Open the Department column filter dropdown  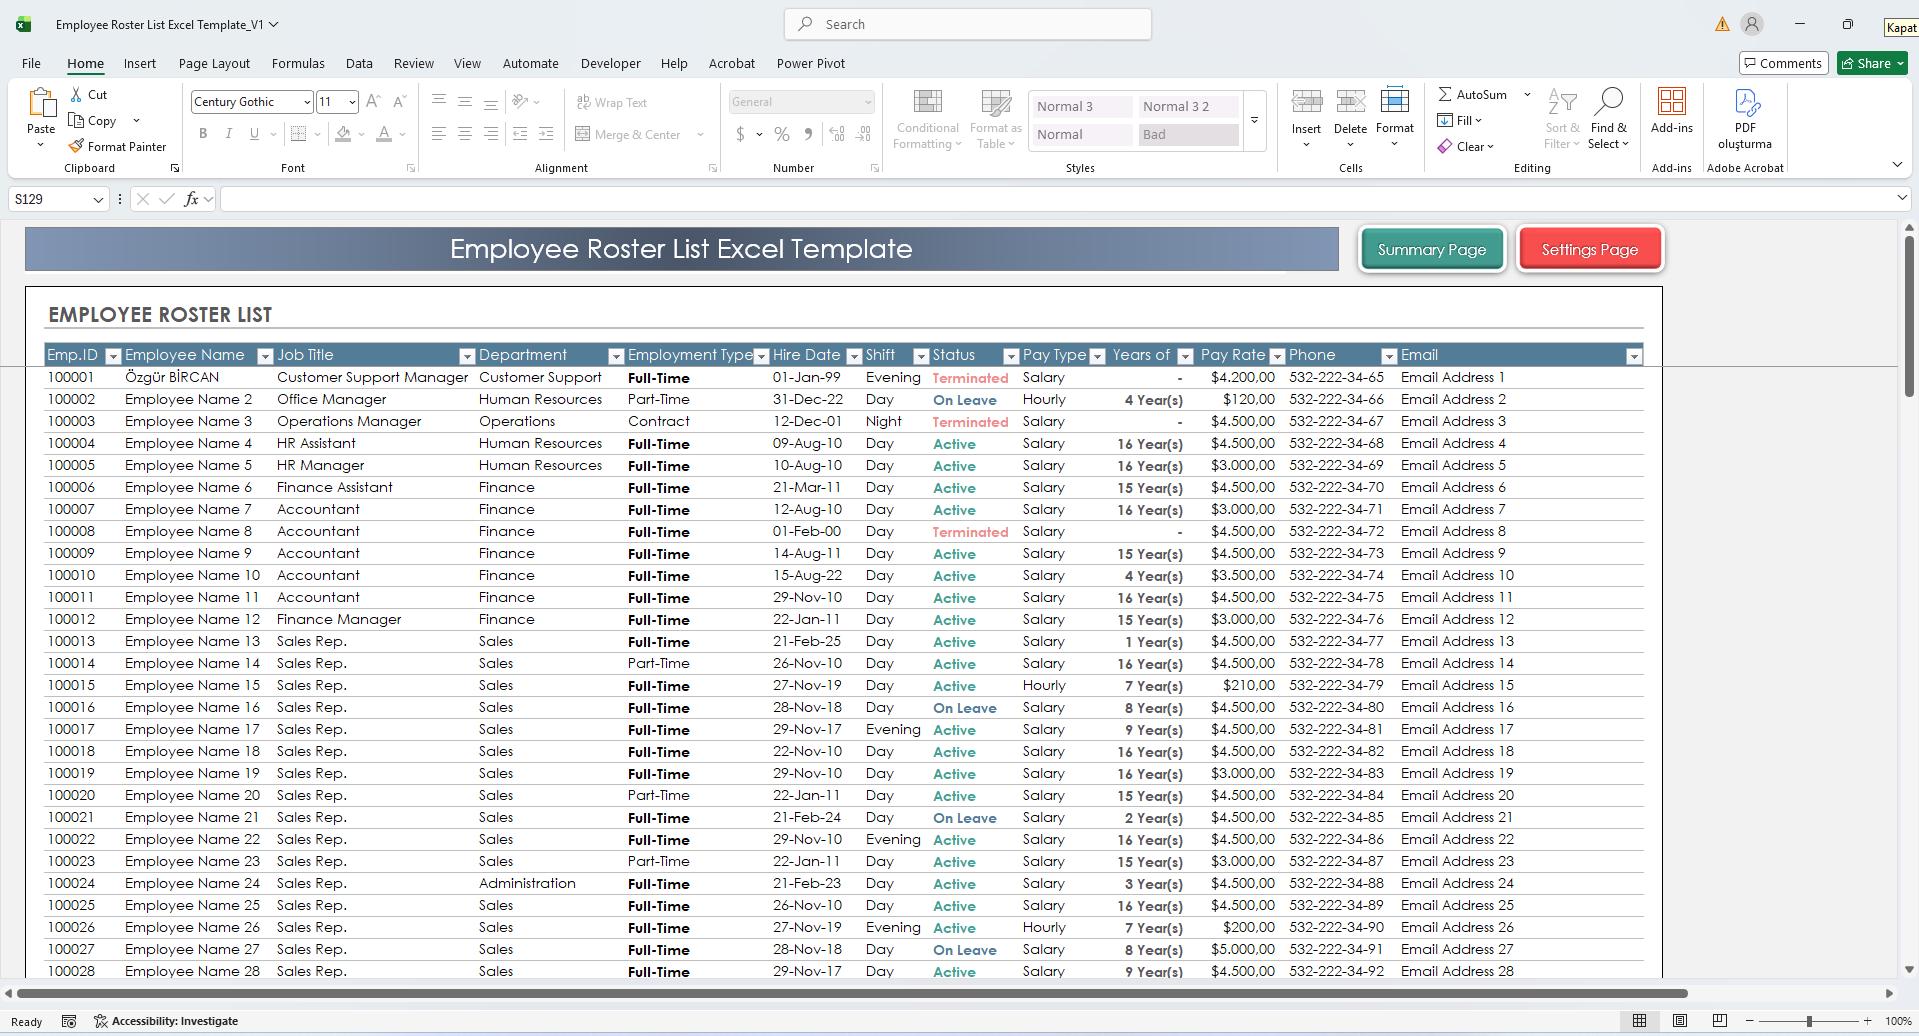[616, 356]
